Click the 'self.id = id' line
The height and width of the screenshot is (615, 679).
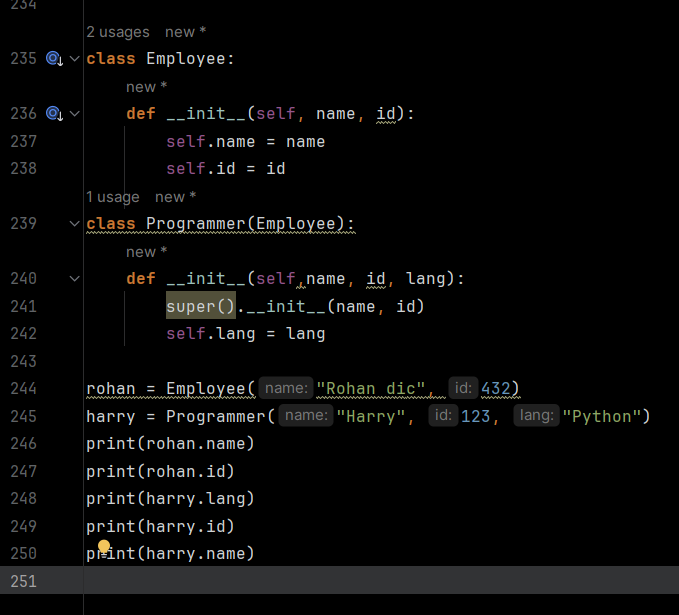point(226,169)
